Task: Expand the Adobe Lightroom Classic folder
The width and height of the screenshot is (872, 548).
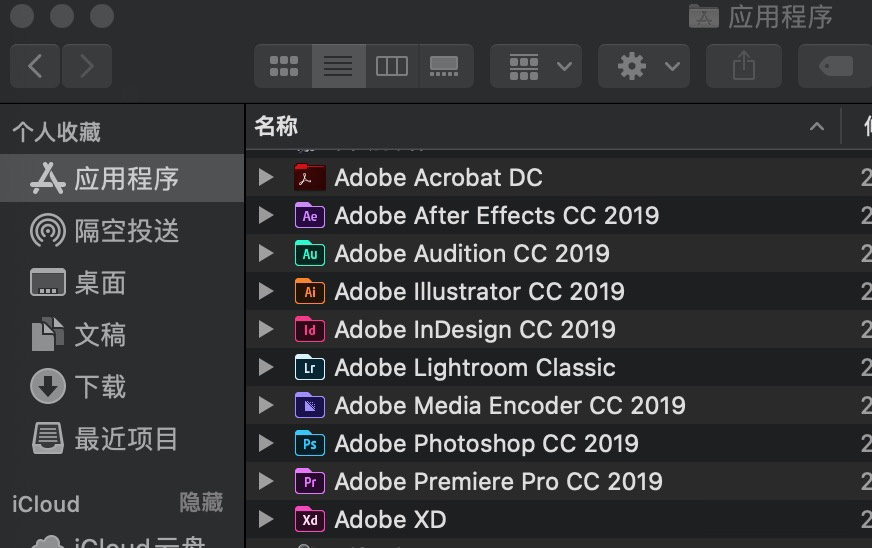Action: [x=266, y=367]
